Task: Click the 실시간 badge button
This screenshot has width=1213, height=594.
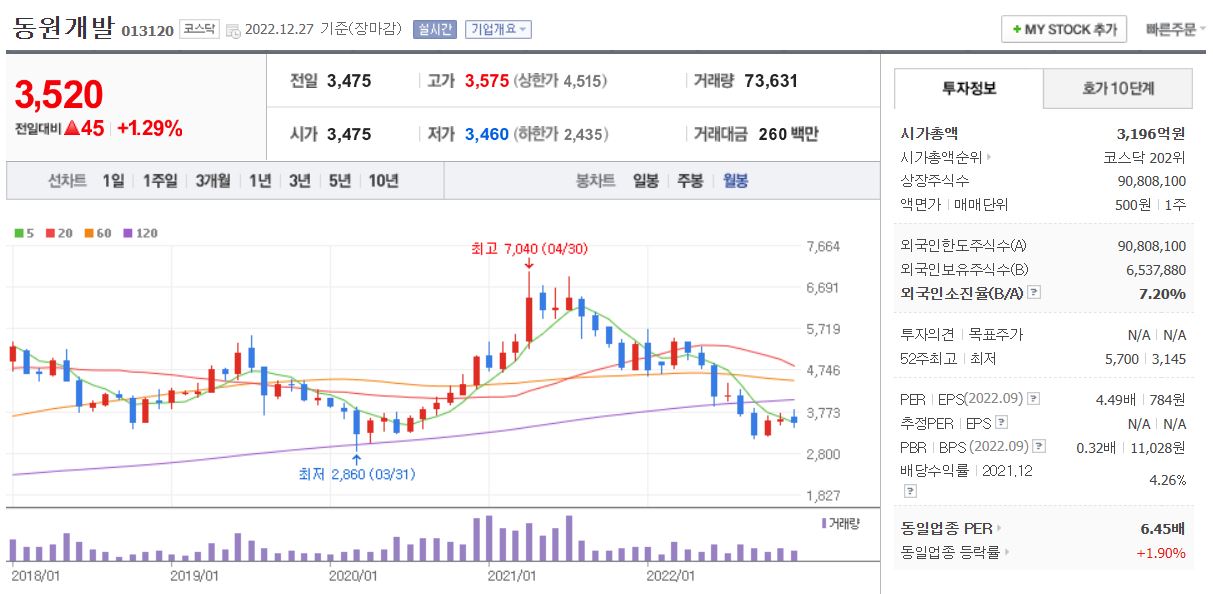Action: coord(435,30)
